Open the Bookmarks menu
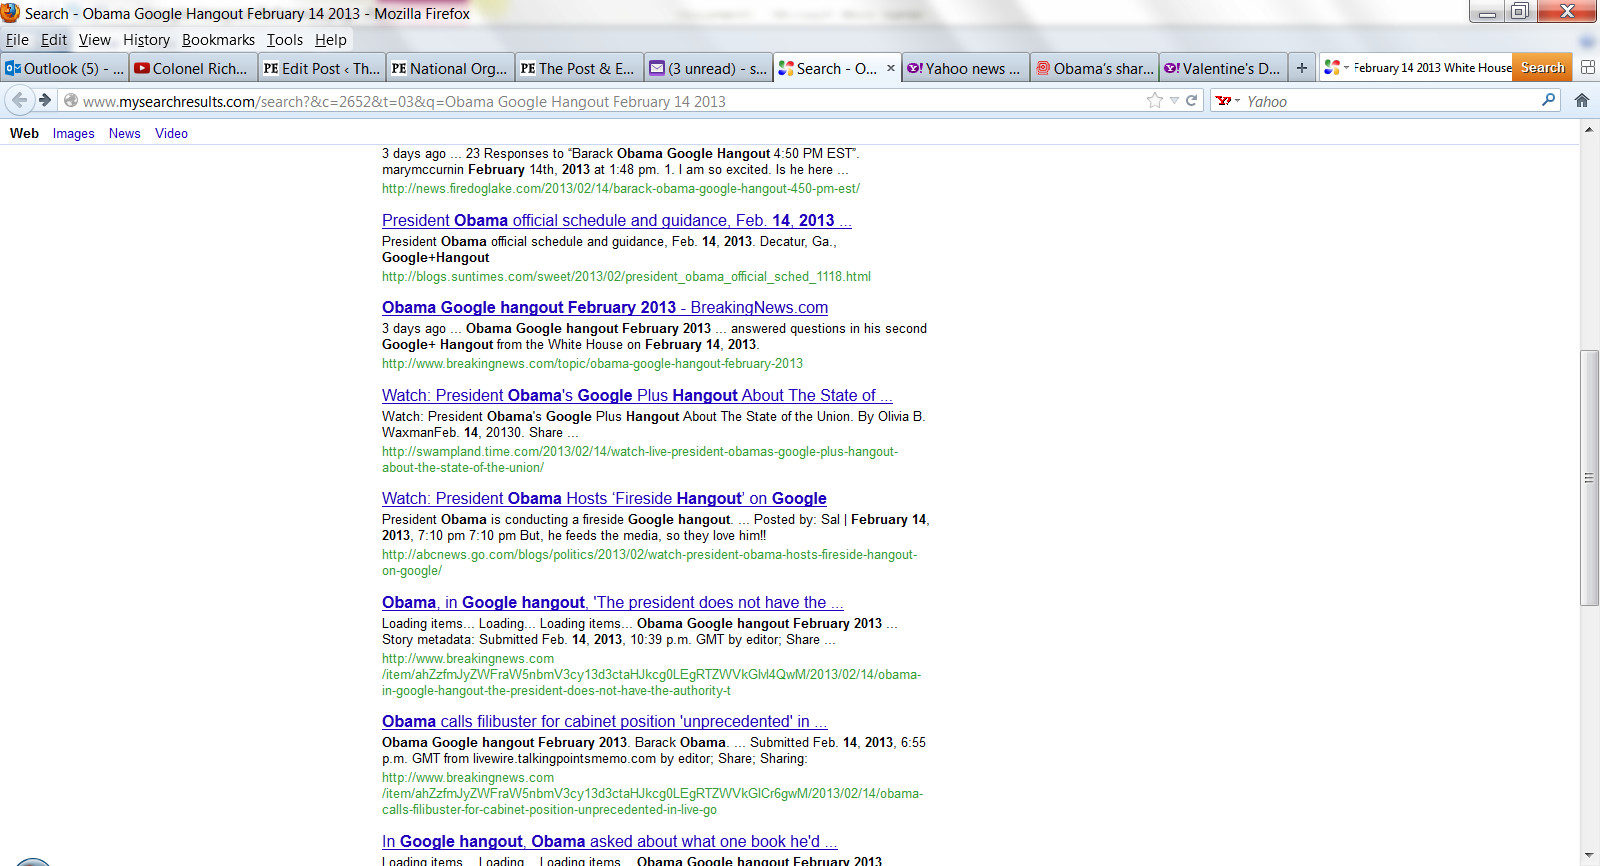Viewport: 1600px width, 866px height. pos(218,40)
